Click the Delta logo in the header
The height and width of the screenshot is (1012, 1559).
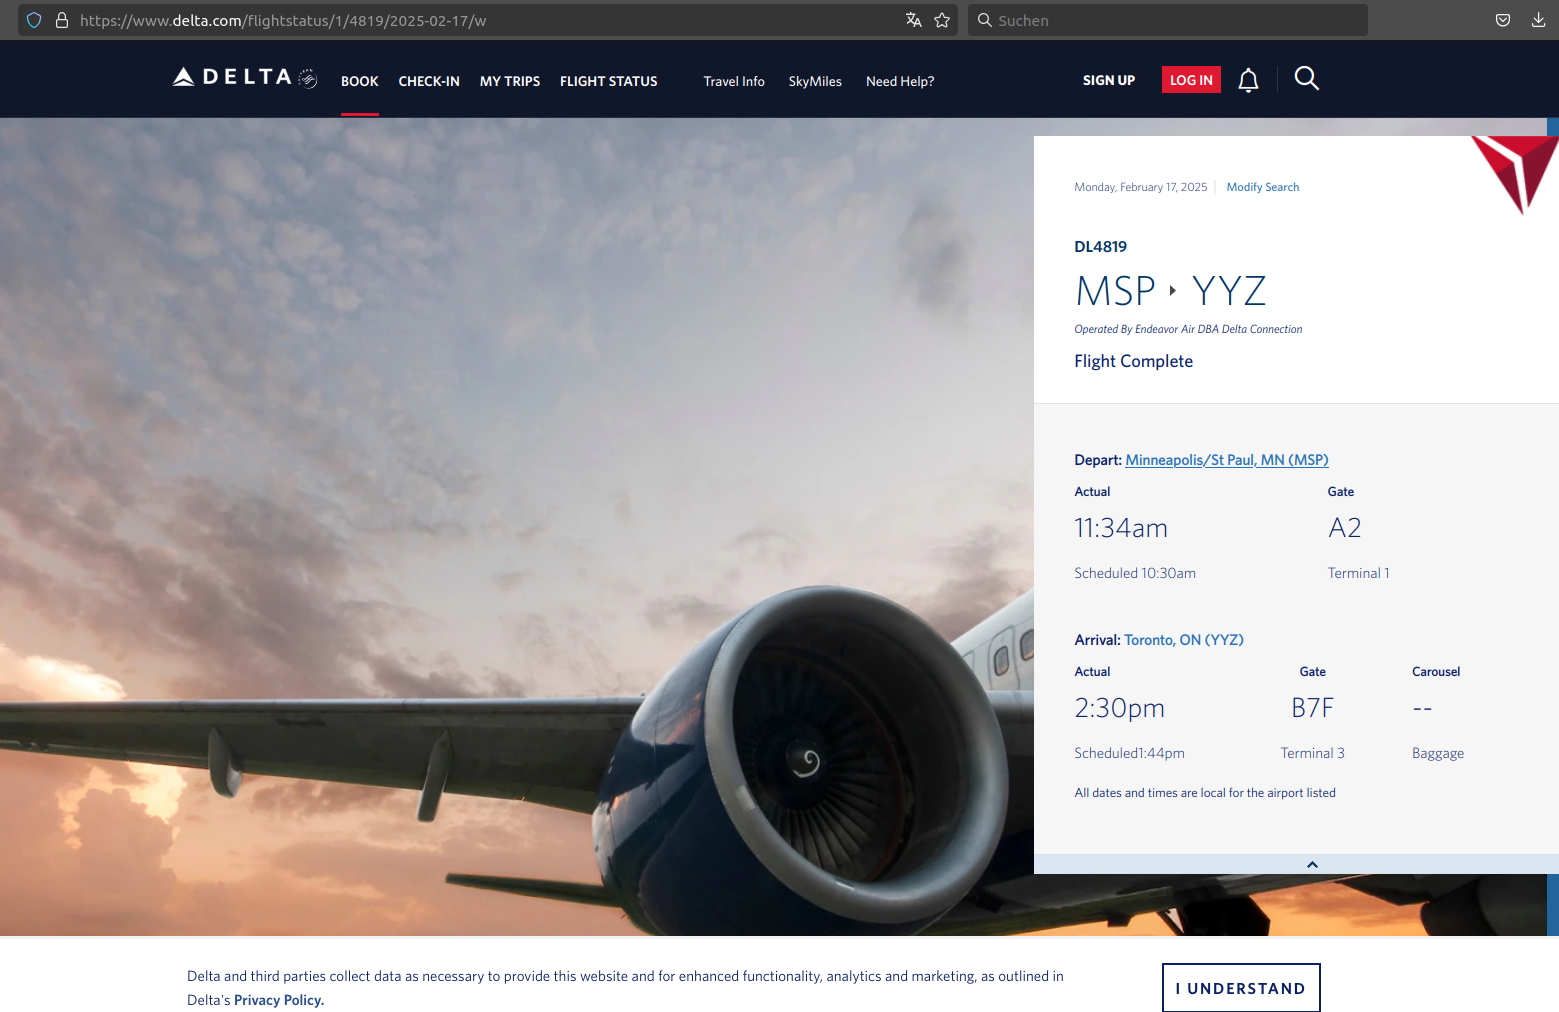(245, 78)
